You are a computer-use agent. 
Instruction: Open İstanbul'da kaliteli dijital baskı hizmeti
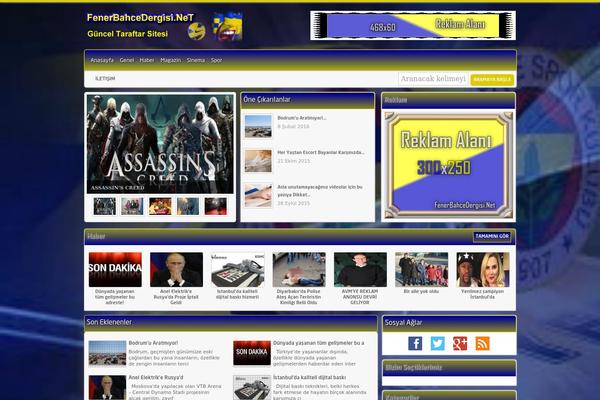tap(237, 294)
